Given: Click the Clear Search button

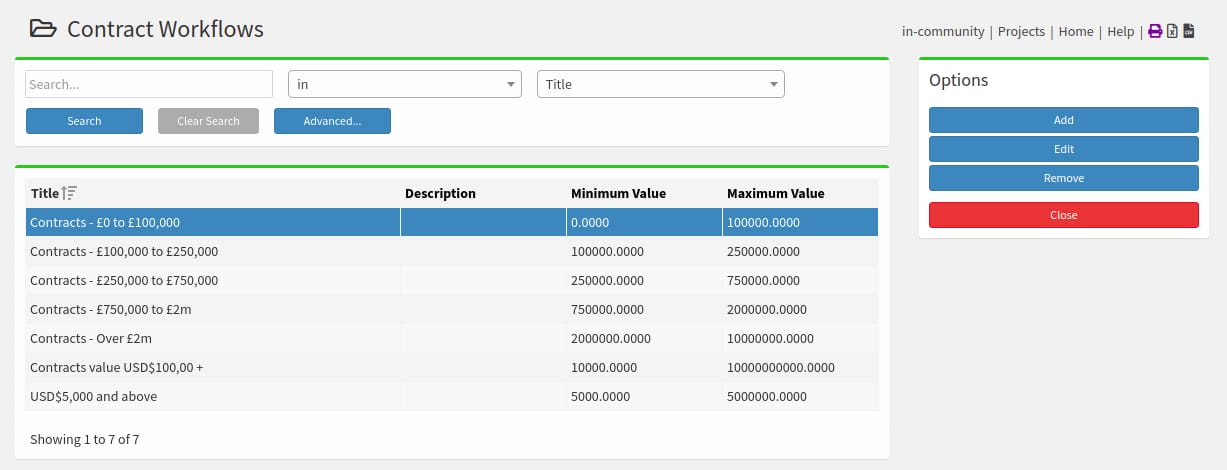Looking at the screenshot, I should coord(208,121).
